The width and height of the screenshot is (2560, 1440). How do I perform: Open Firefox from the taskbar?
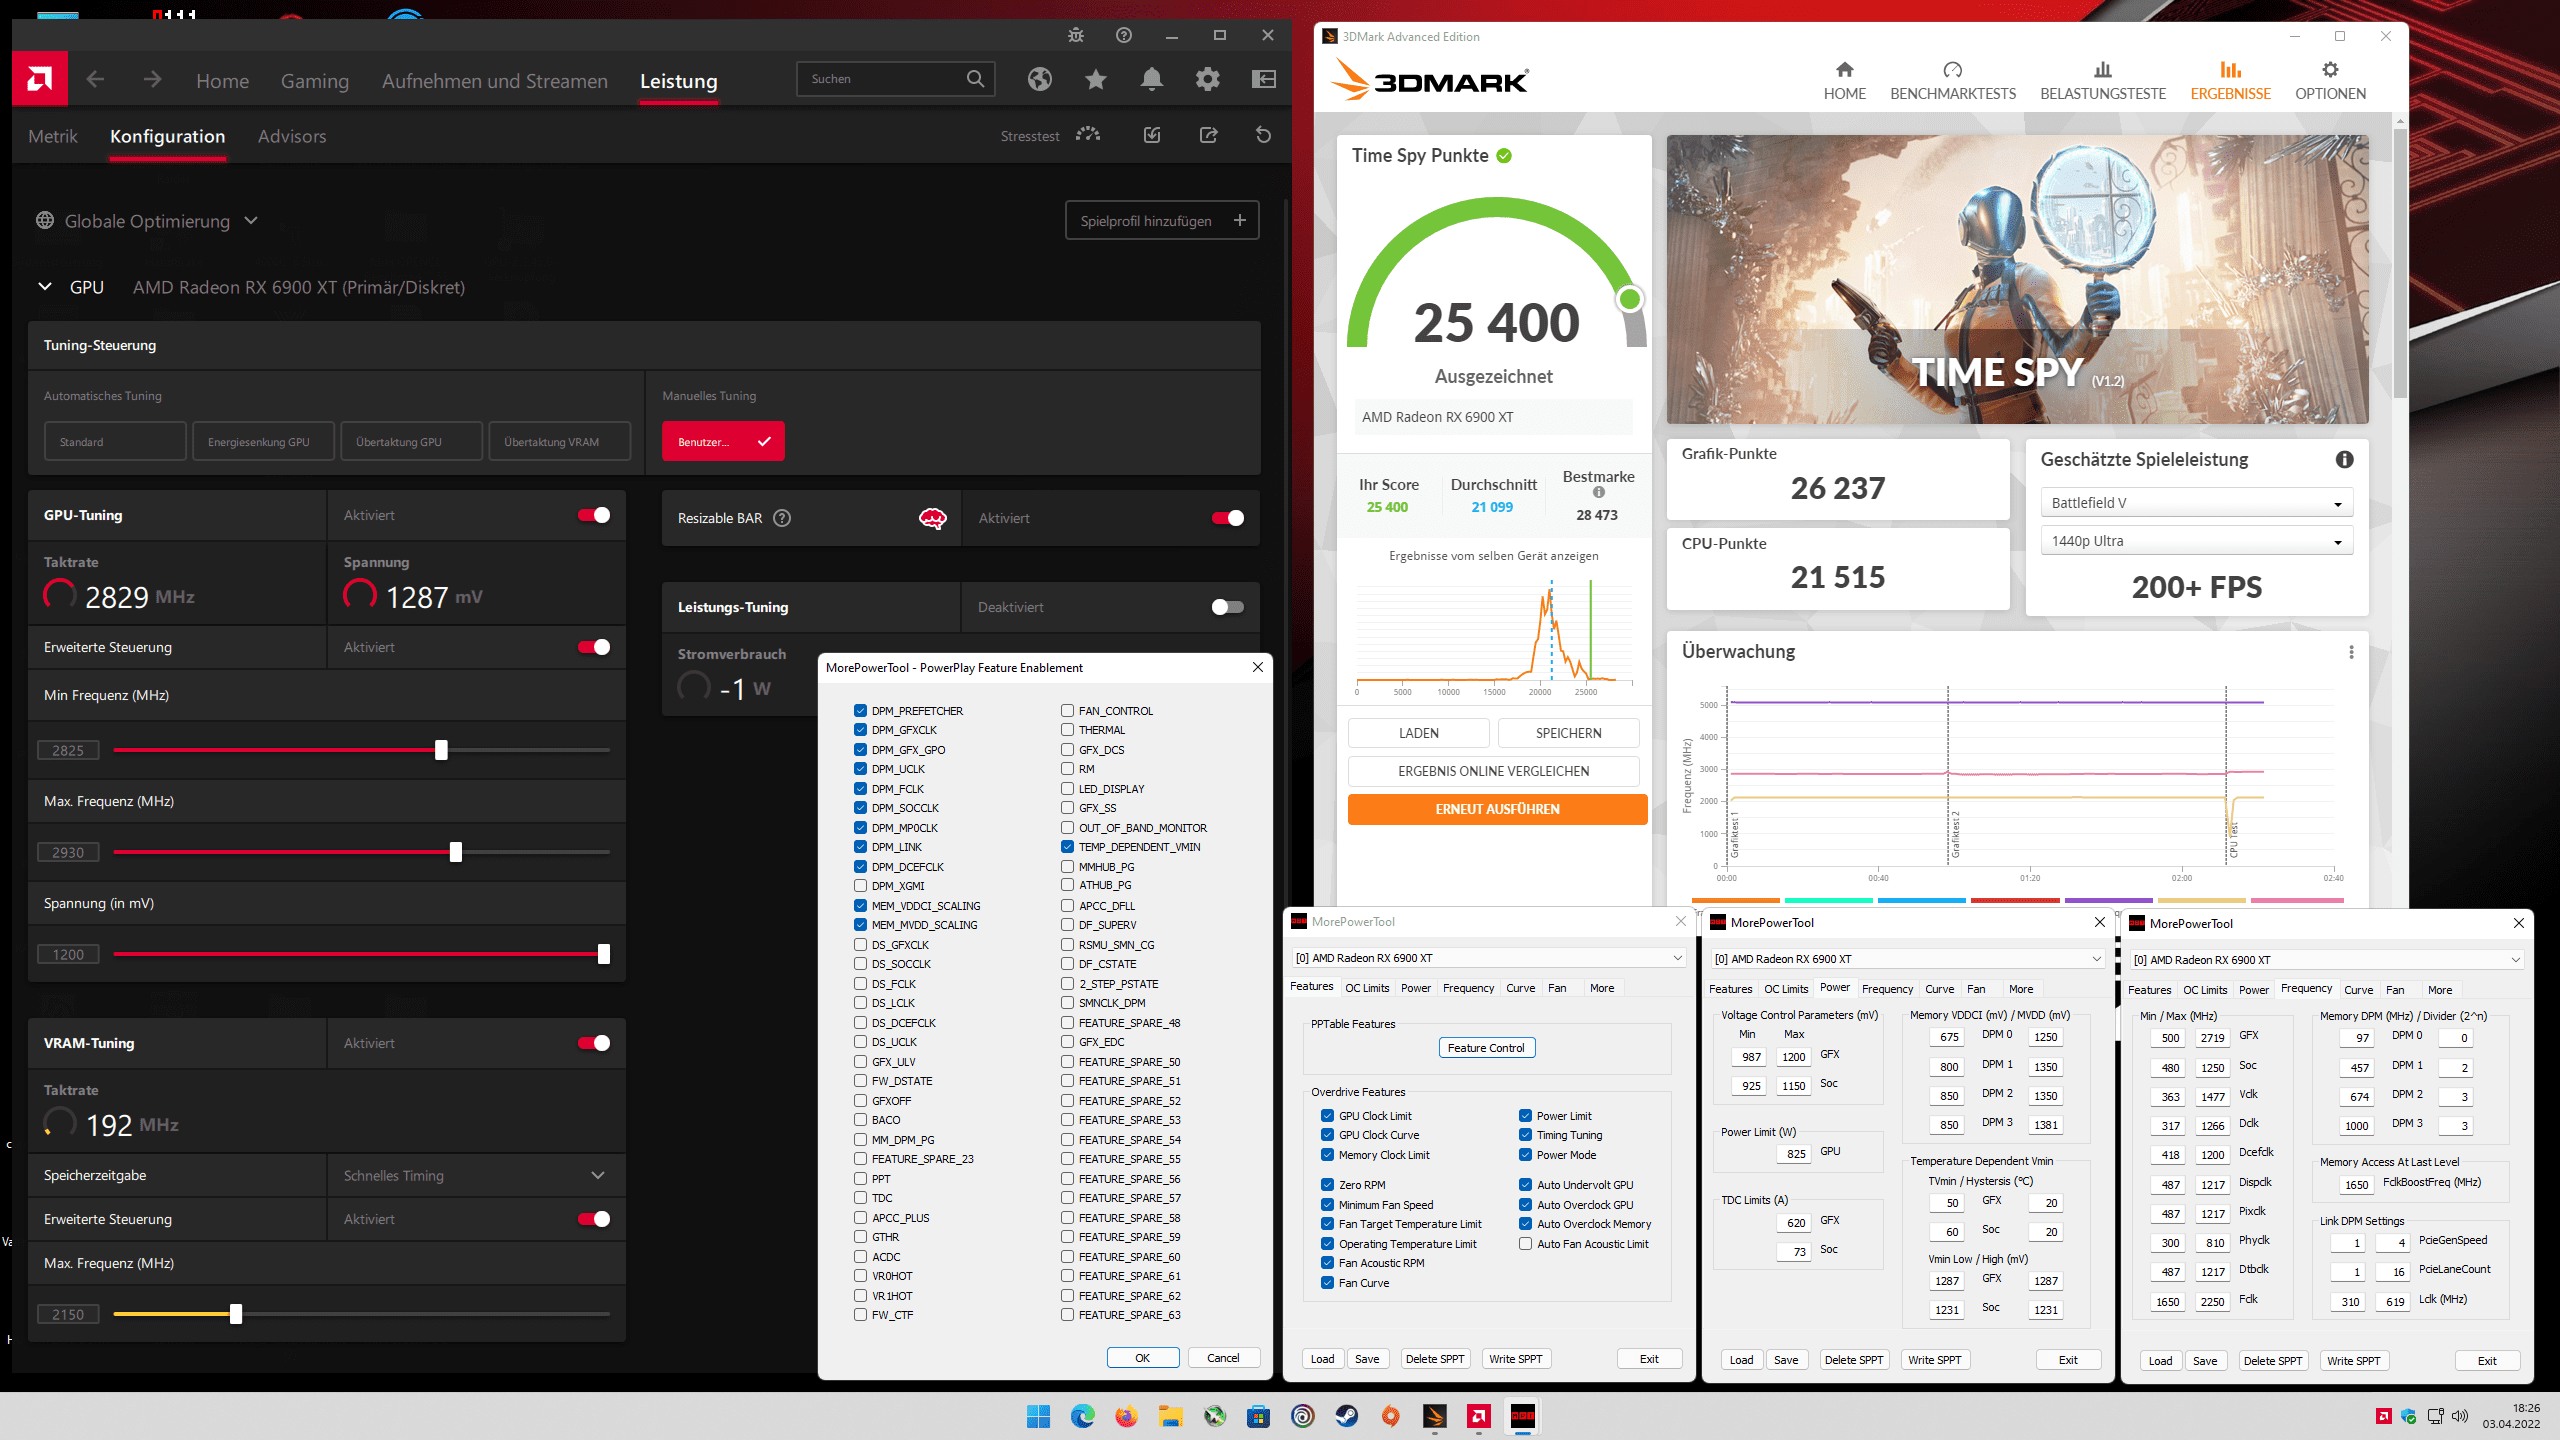pyautogui.click(x=1126, y=1416)
